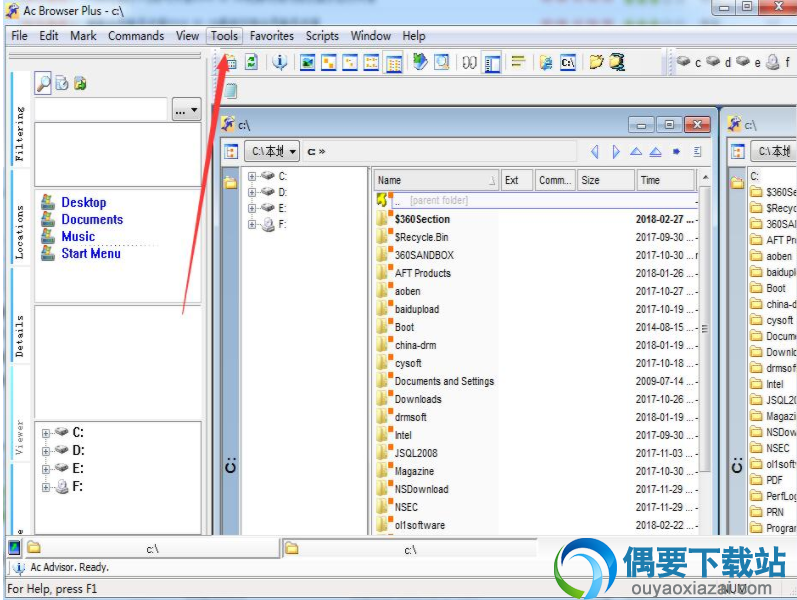797x600 pixels.
Task: Open the blue info icon in toolbar
Action: [280, 63]
